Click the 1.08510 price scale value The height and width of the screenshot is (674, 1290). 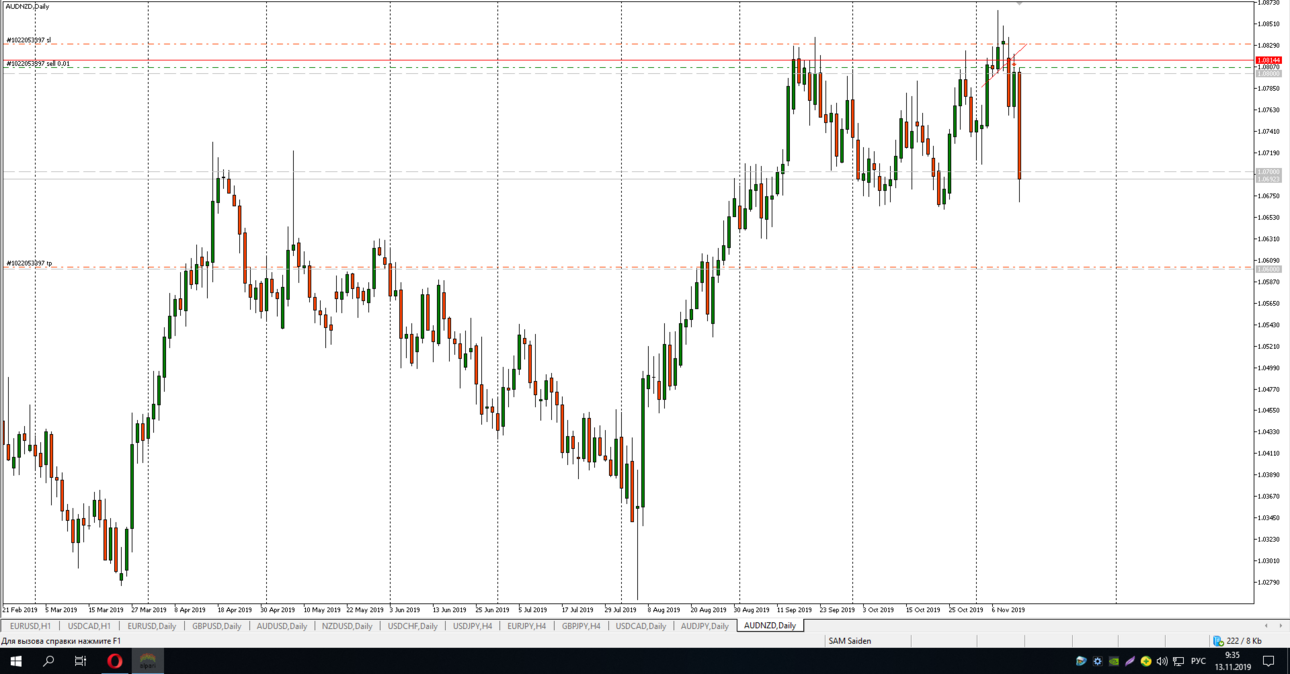click(1268, 24)
